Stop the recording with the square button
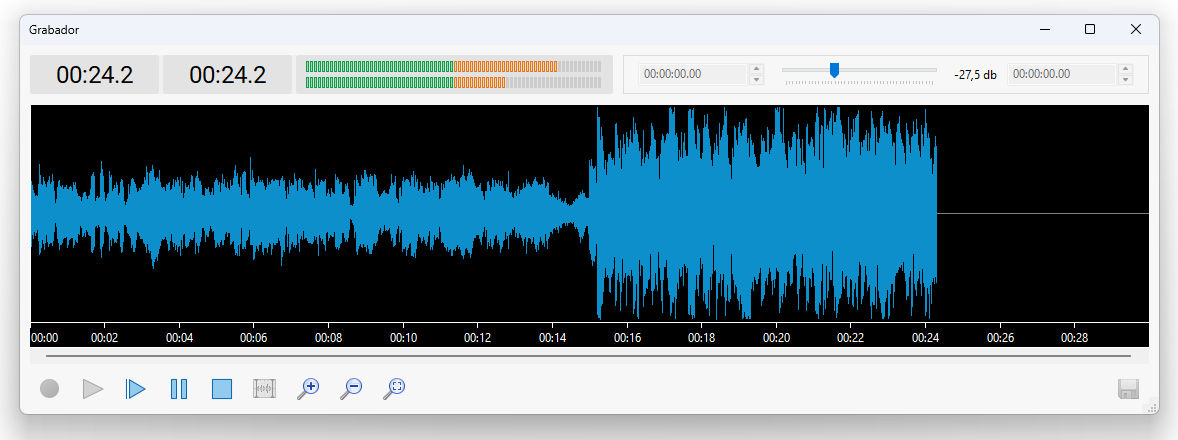Image resolution: width=1178 pixels, height=440 pixels. [x=222, y=389]
